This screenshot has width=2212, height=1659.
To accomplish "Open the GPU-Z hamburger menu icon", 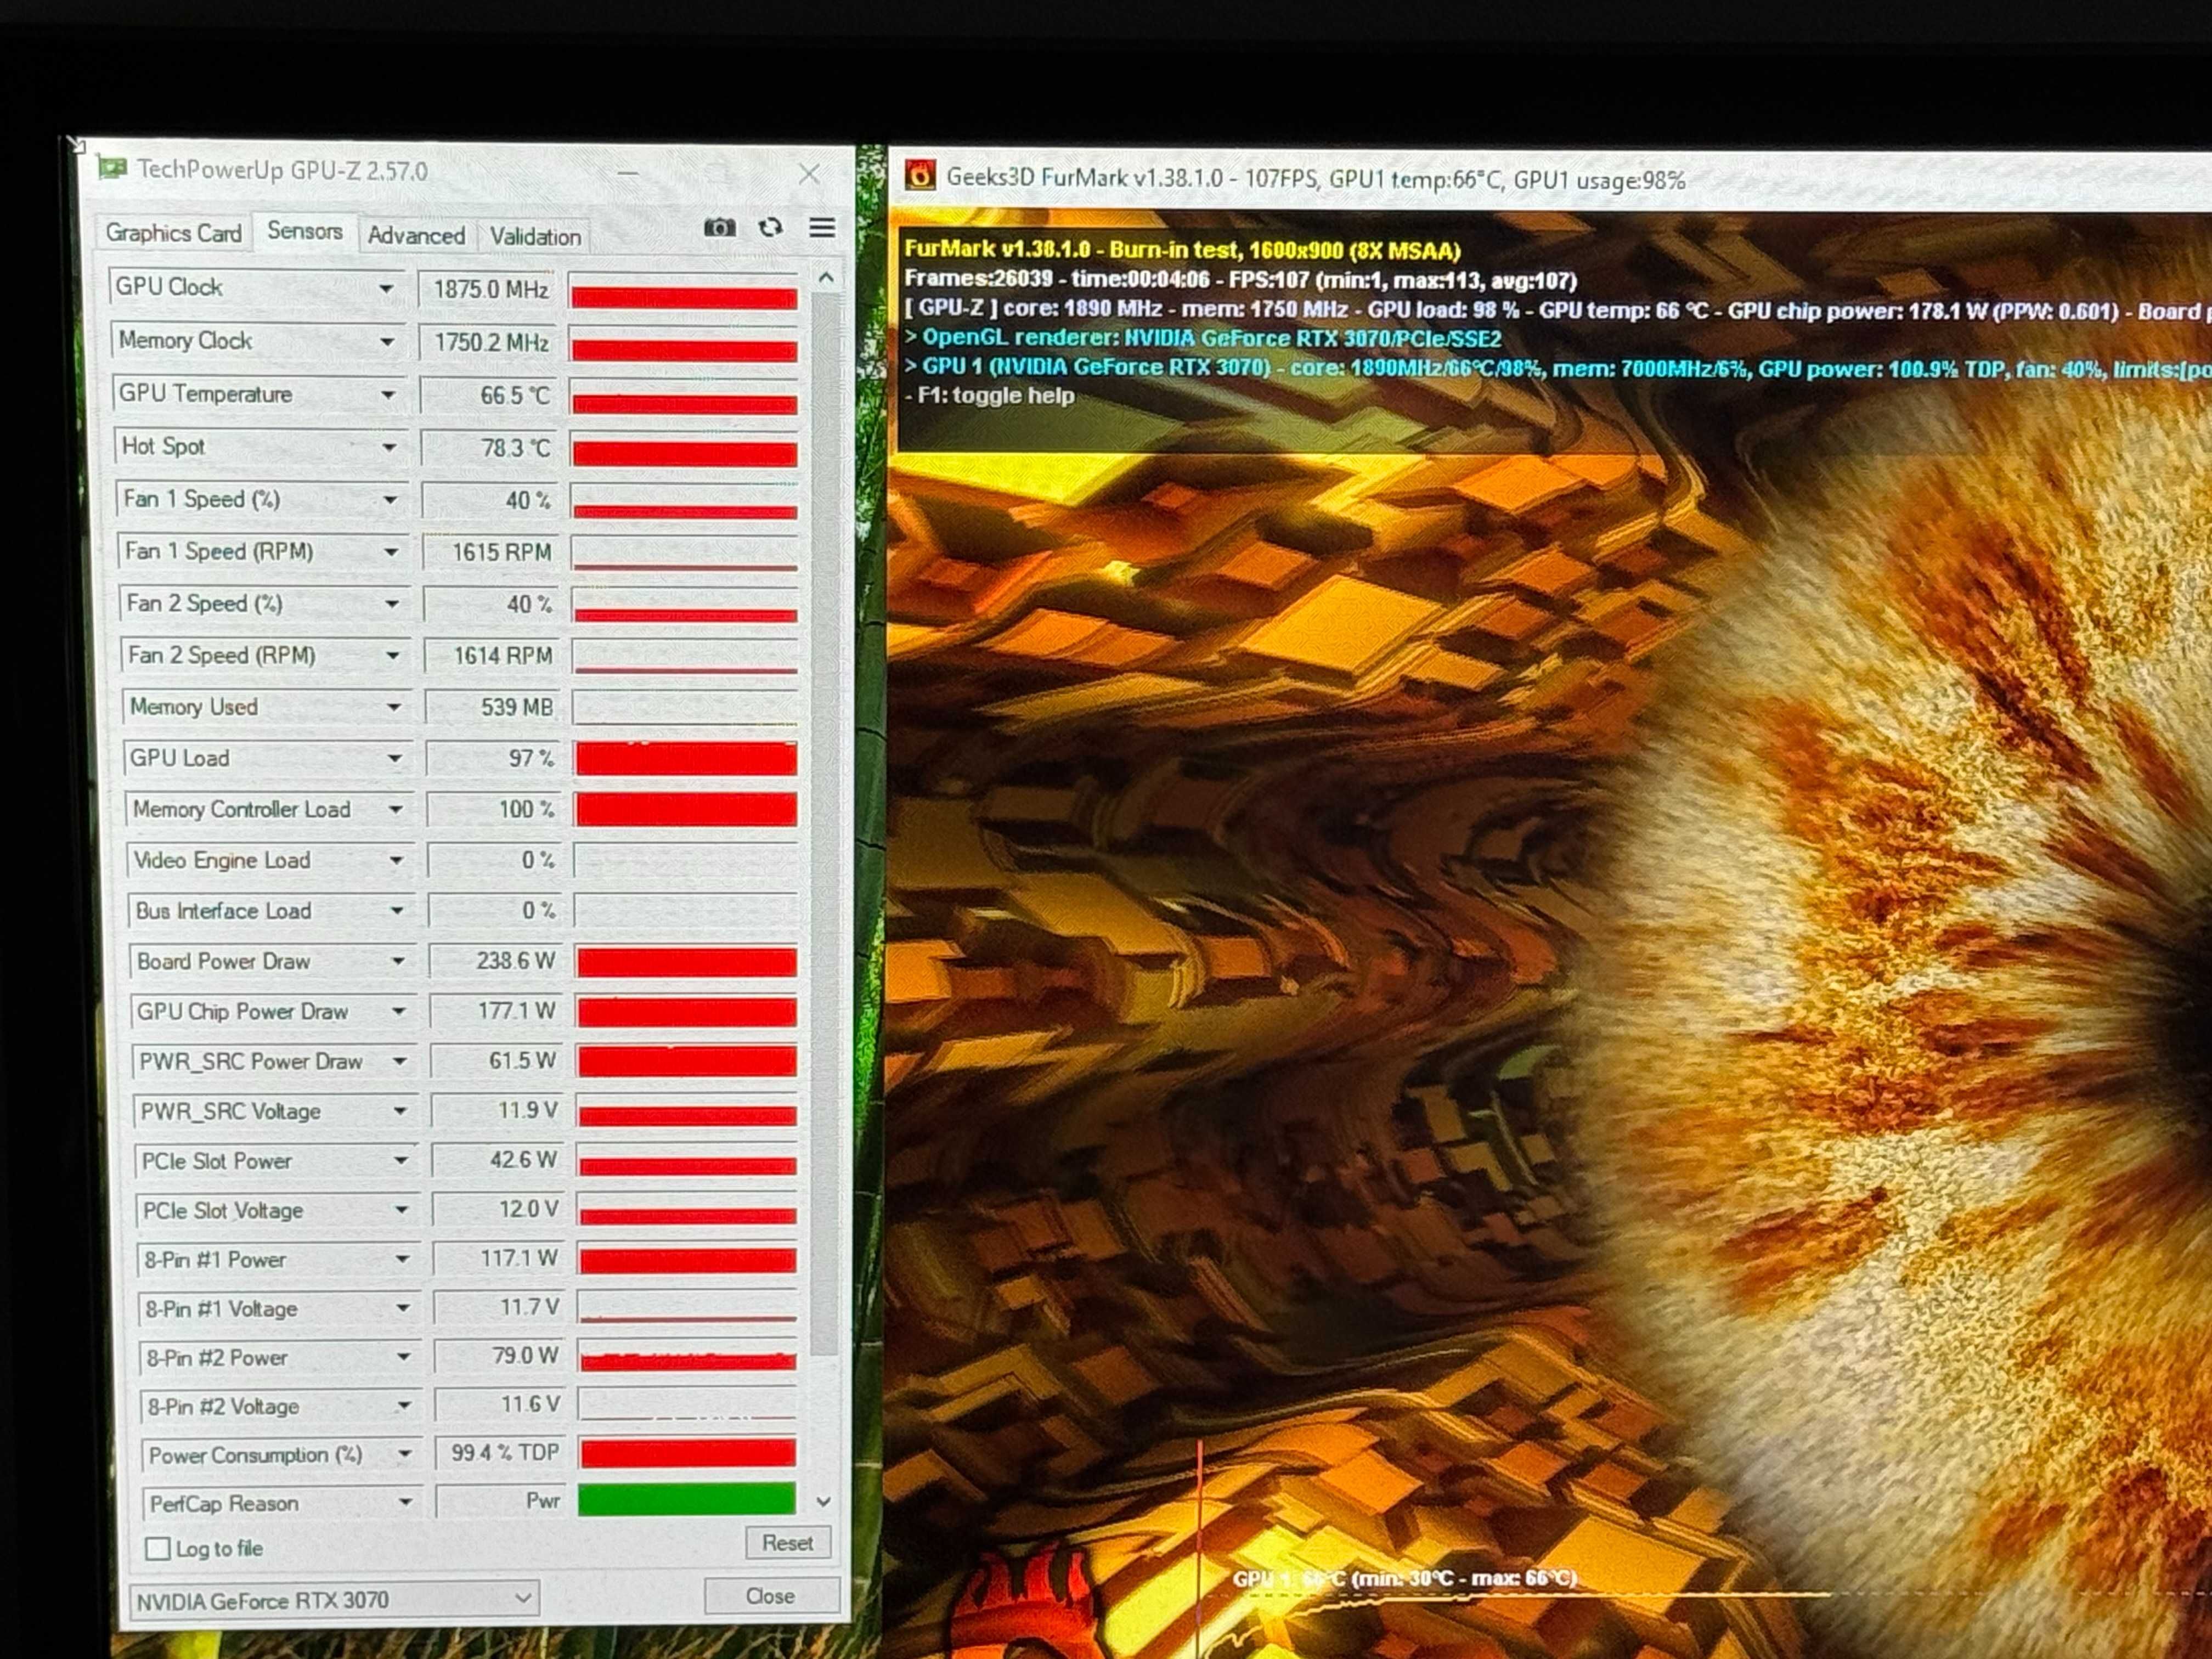I will point(822,228).
